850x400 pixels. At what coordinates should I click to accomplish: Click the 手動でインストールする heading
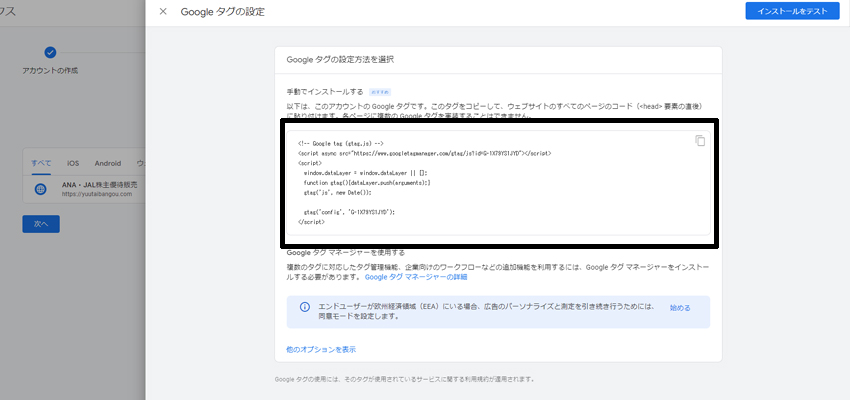(325, 92)
